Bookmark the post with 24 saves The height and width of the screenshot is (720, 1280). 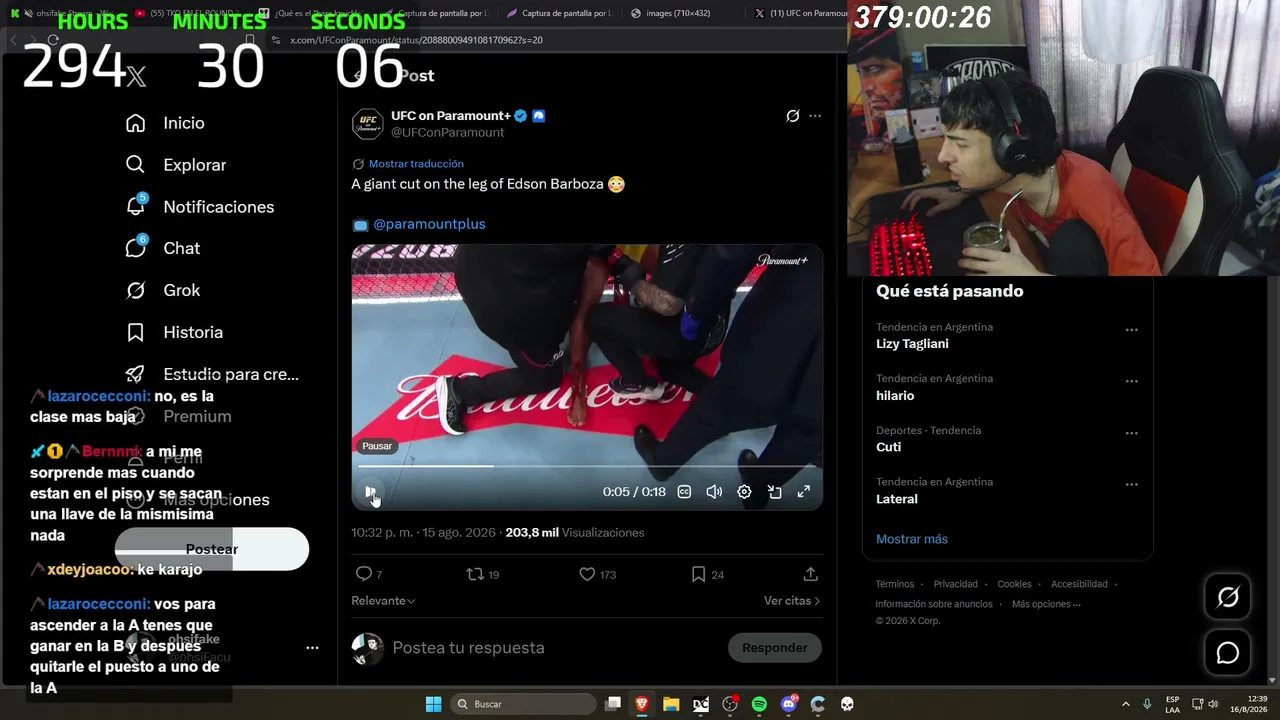(707, 574)
